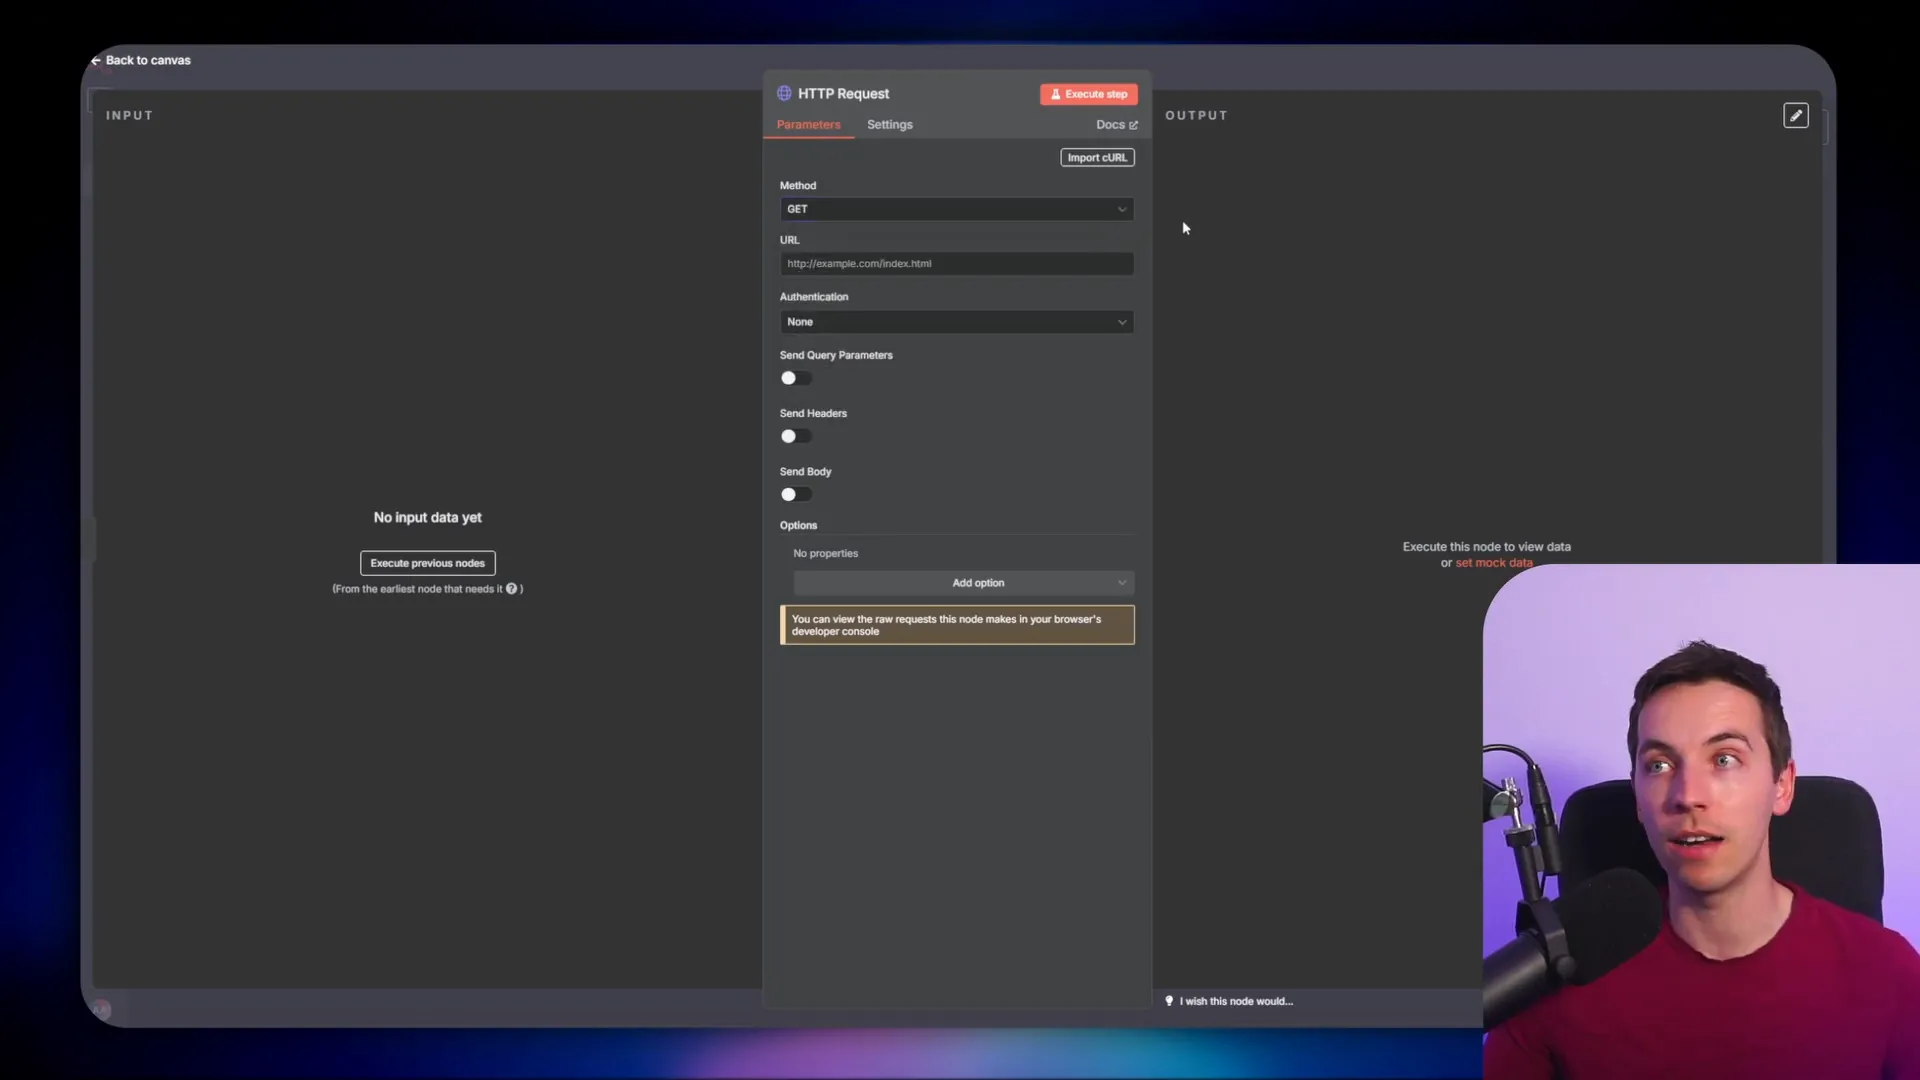Click the edit pencil icon in Output
The height and width of the screenshot is (1080, 1920).
point(1796,116)
